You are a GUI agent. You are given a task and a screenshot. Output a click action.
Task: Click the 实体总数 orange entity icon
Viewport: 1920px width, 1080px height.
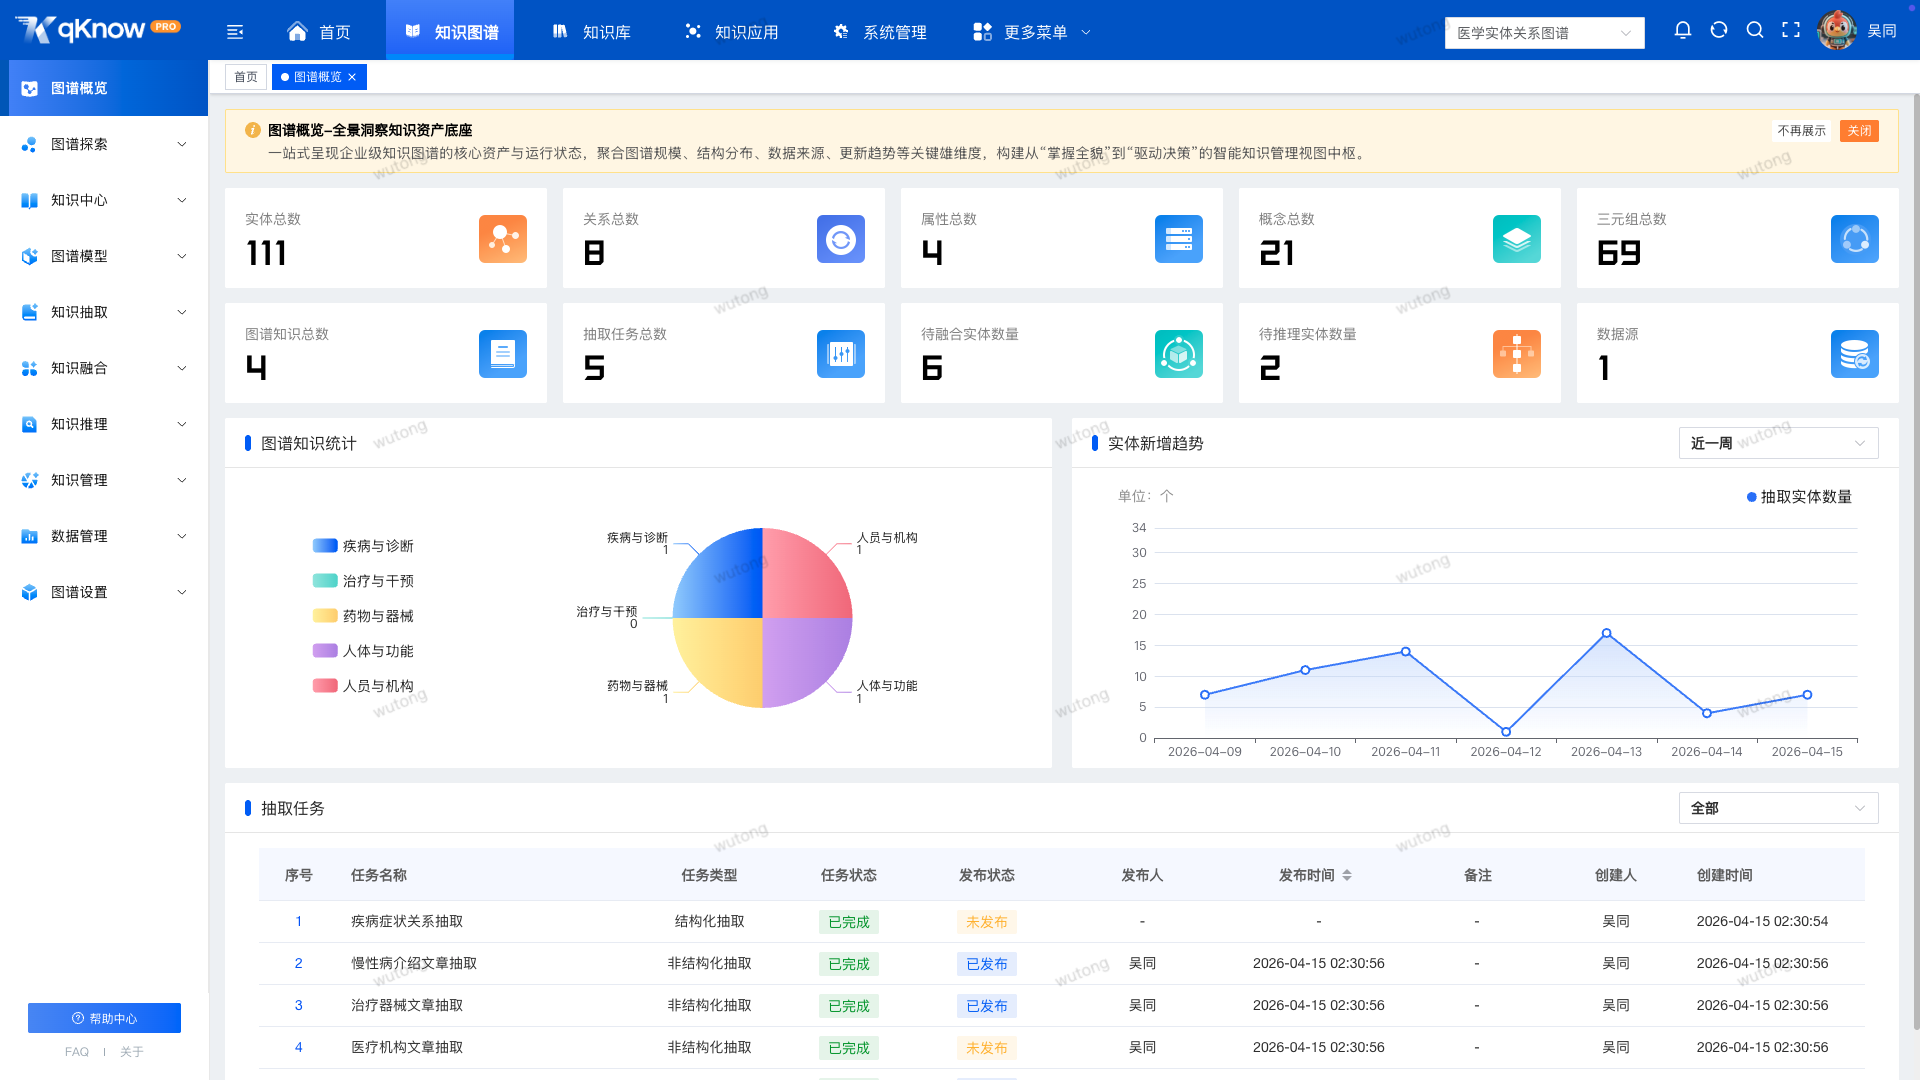(503, 239)
